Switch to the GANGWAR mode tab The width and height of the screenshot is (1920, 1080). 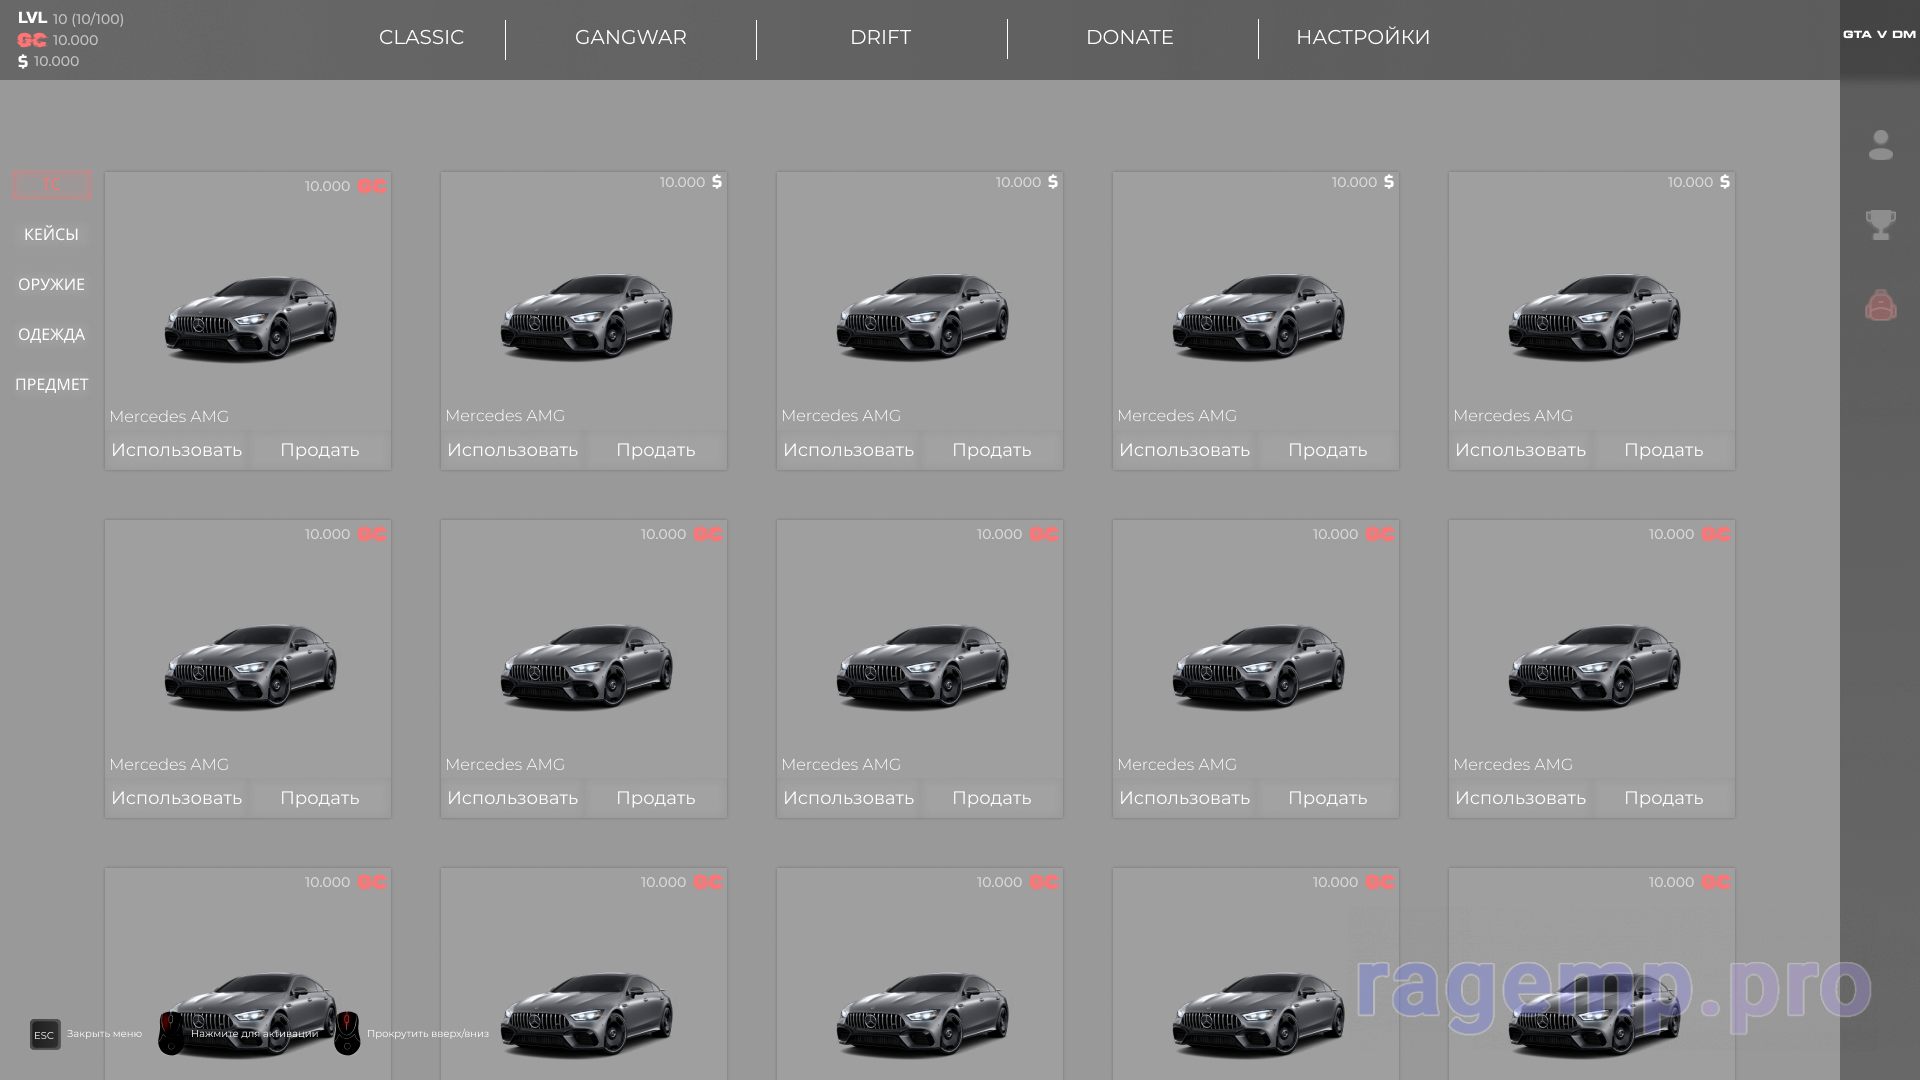click(631, 37)
